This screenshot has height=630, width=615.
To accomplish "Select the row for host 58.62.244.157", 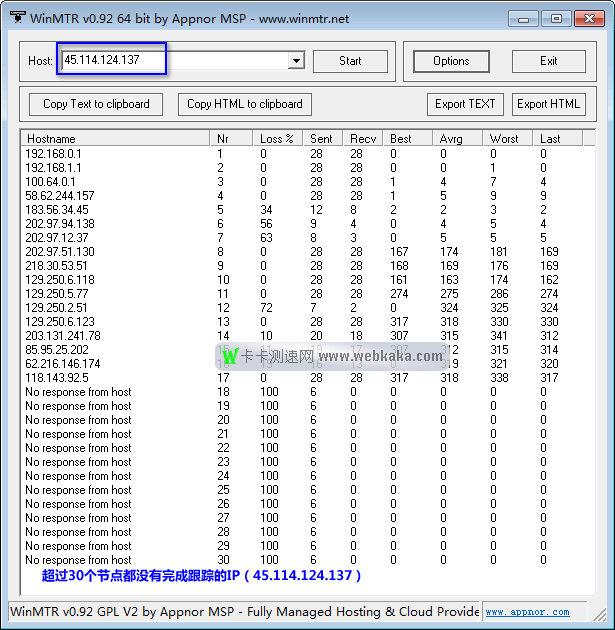I will 60,196.
